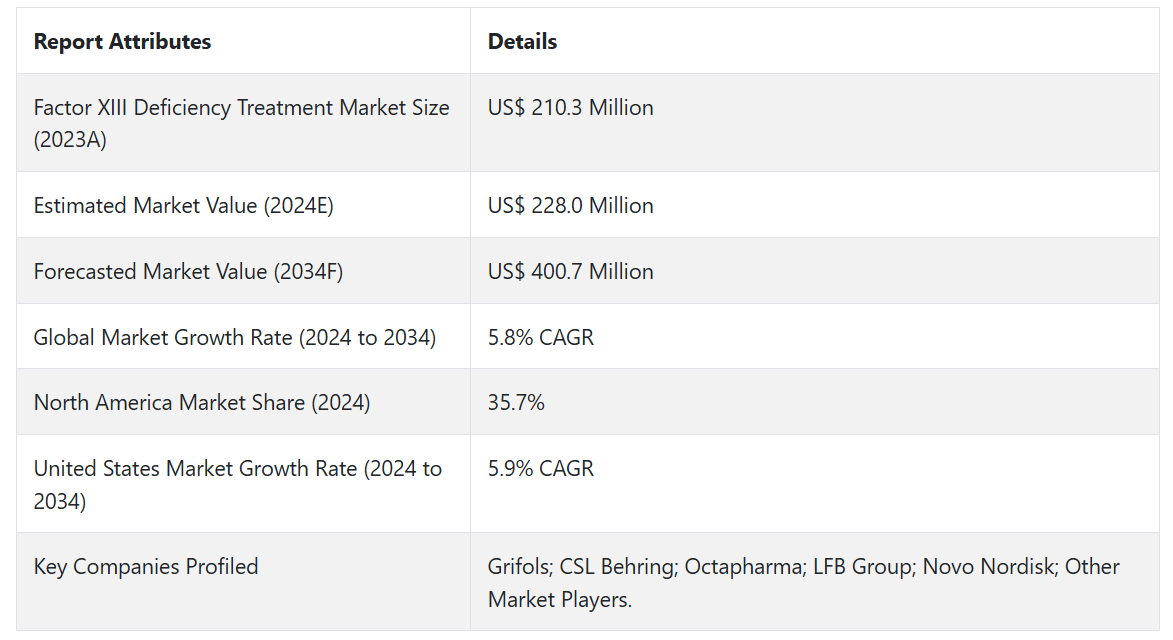
Task: Select the North America Market Share cell
Action: click(201, 403)
